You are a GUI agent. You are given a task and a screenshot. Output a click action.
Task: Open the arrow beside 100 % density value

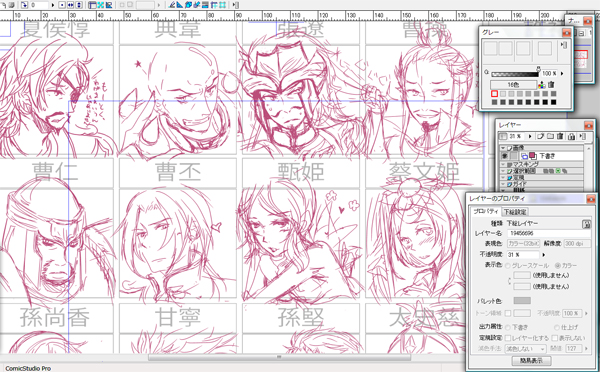tap(562, 73)
